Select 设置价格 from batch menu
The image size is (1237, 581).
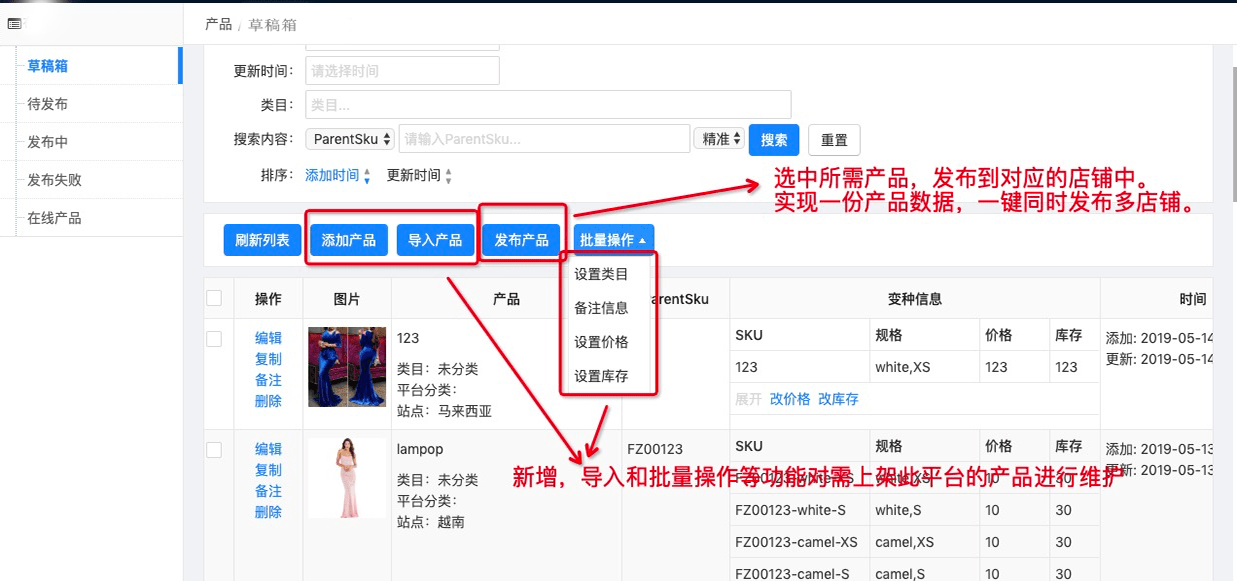(601, 342)
